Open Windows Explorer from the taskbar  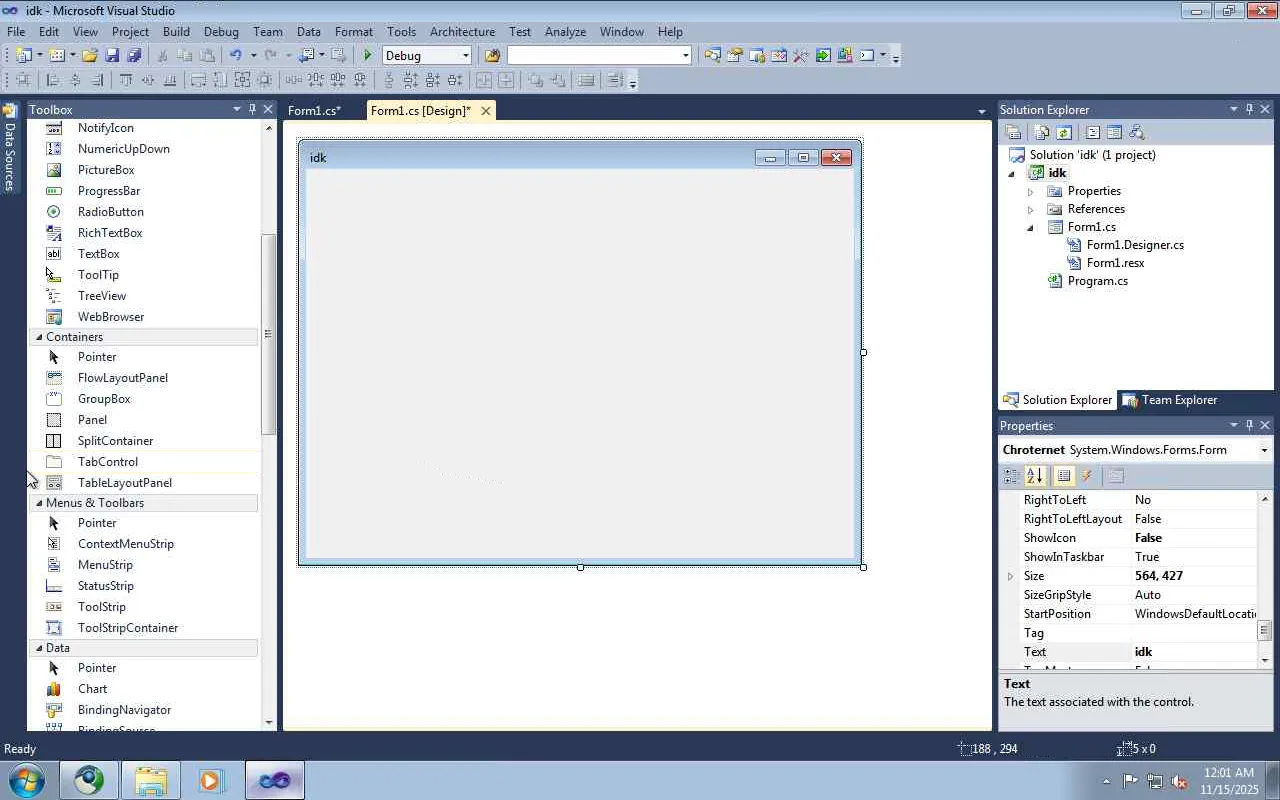151,780
